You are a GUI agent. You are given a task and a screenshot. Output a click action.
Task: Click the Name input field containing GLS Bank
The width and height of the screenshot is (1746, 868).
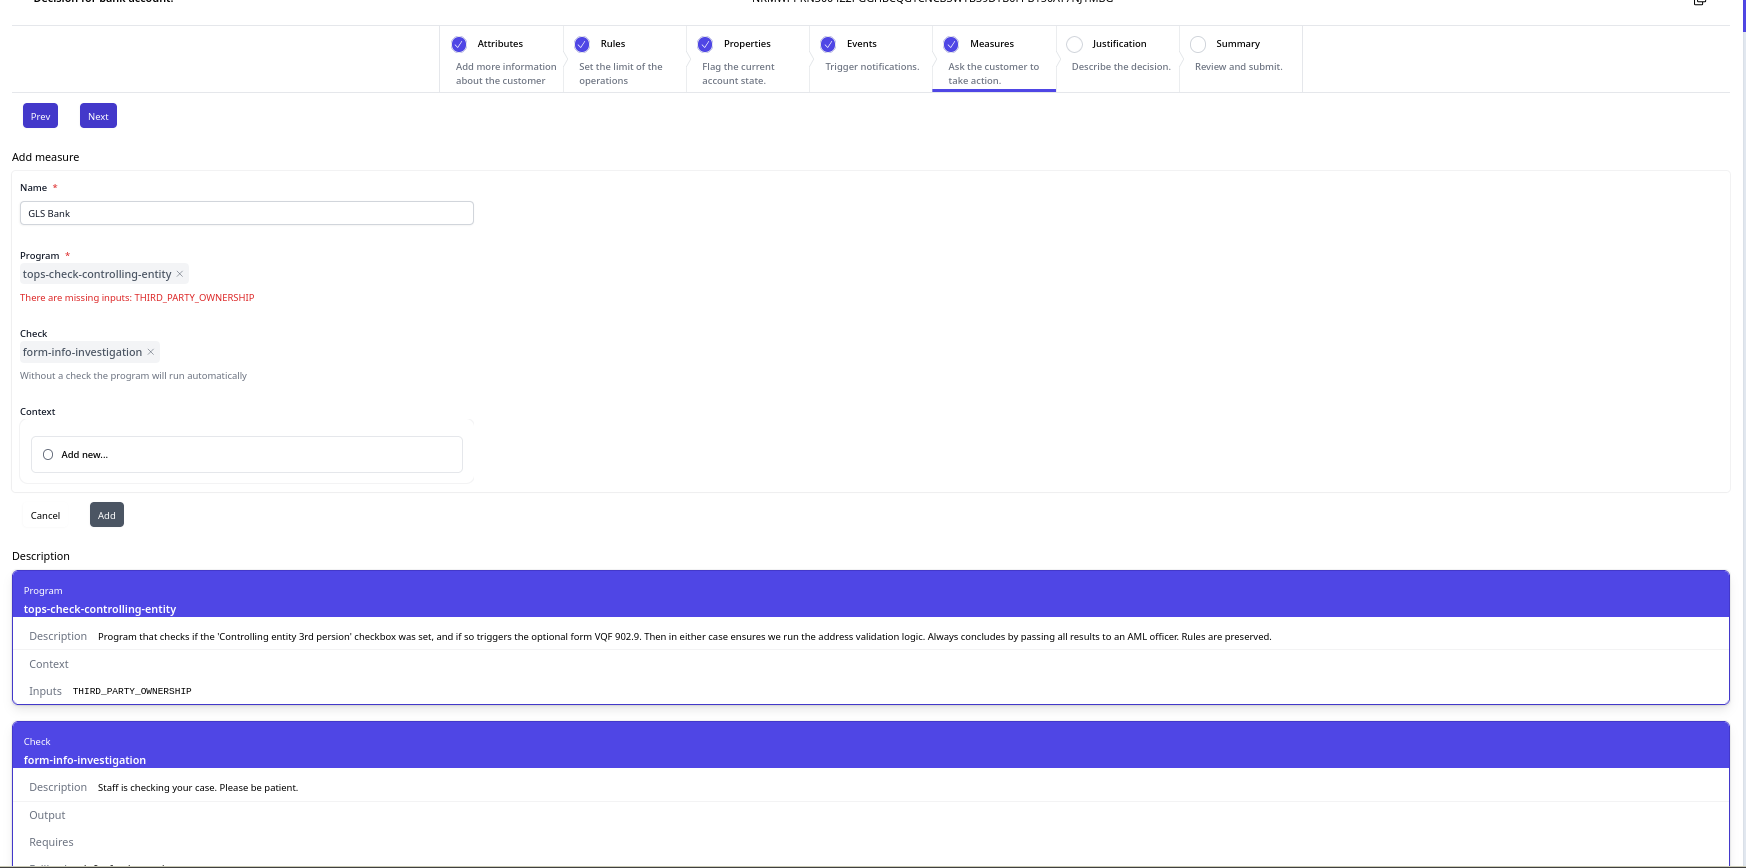(246, 213)
